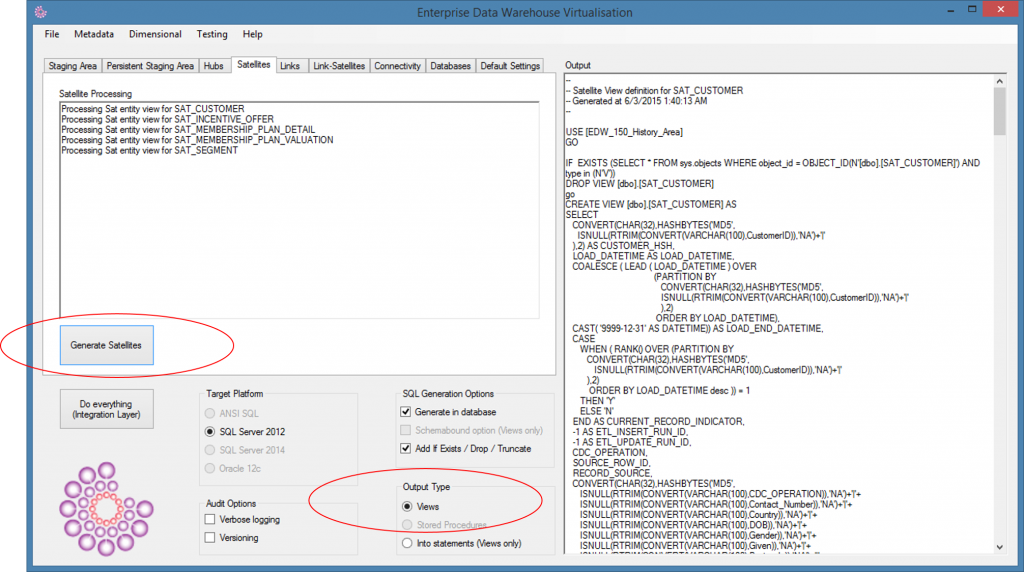The width and height of the screenshot is (1024, 572).
Task: Click the Generate Satellites button
Action: click(x=106, y=345)
